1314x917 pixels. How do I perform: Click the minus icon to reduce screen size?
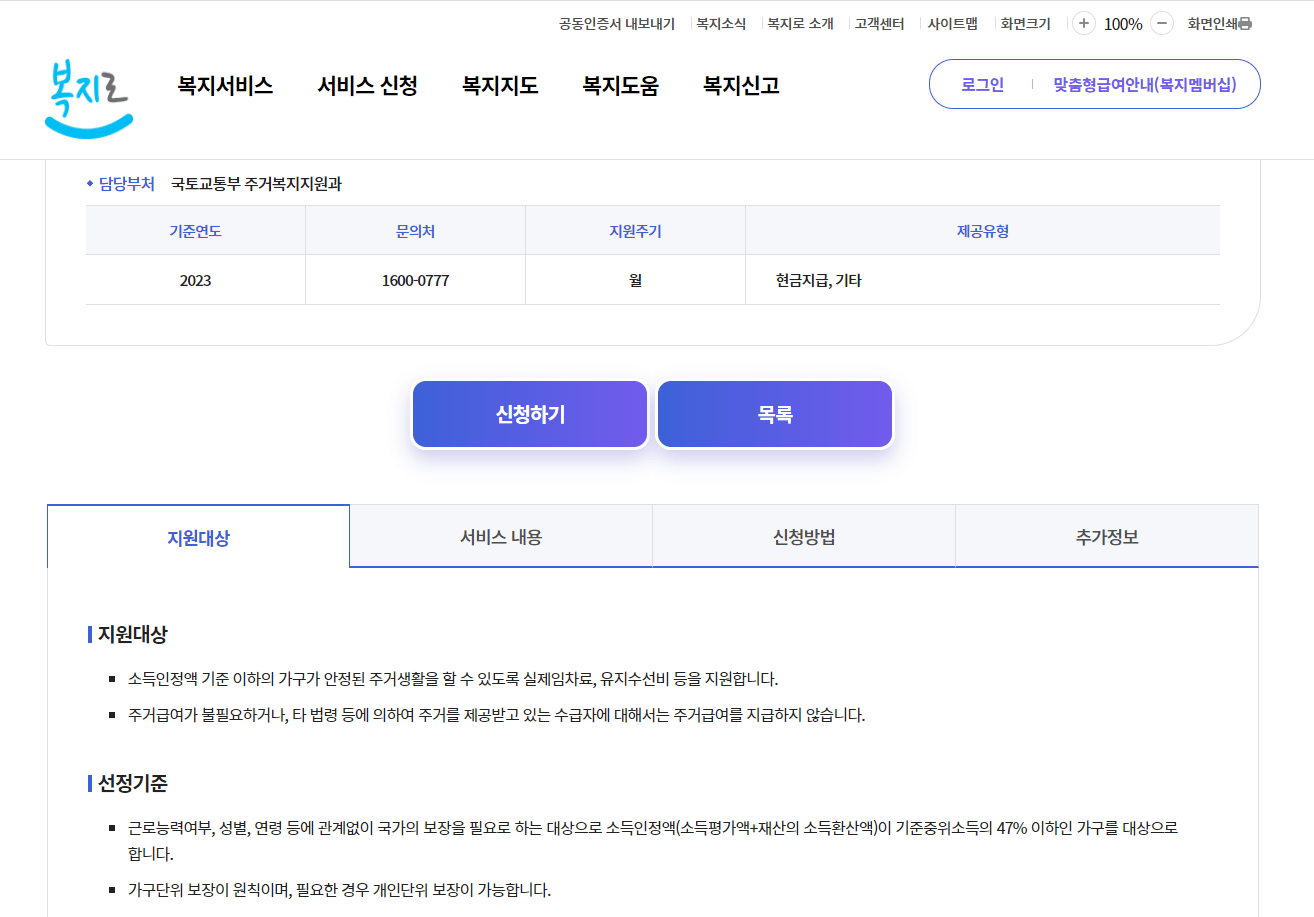(1161, 22)
